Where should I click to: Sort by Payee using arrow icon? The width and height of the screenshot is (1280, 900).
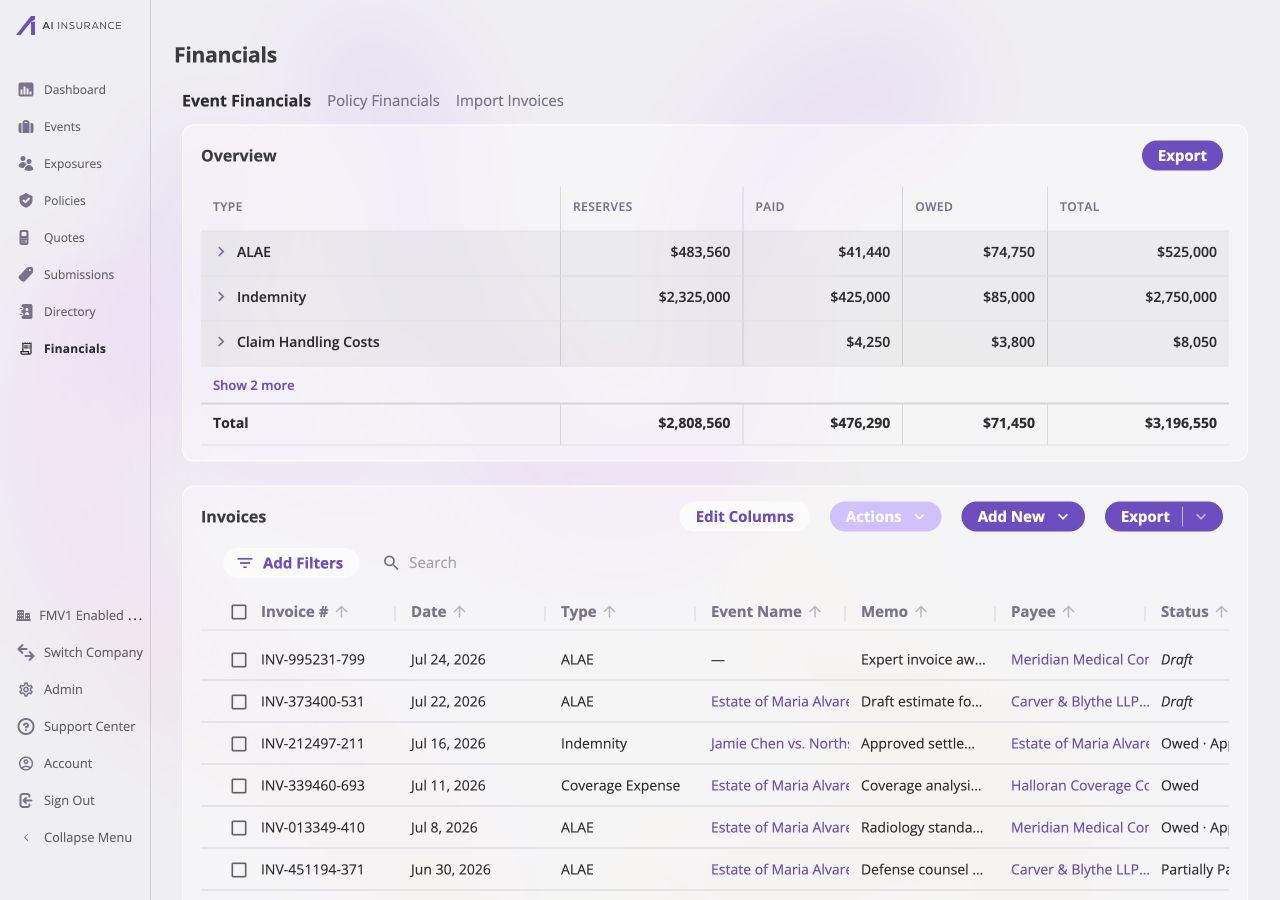pyautogui.click(x=1068, y=612)
